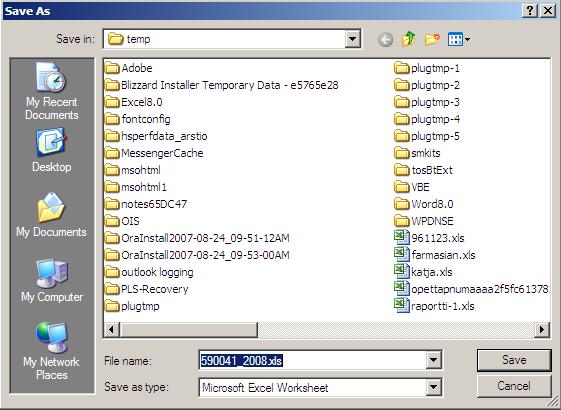Click the Save button
This screenshot has width=561, height=410.
tap(514, 360)
